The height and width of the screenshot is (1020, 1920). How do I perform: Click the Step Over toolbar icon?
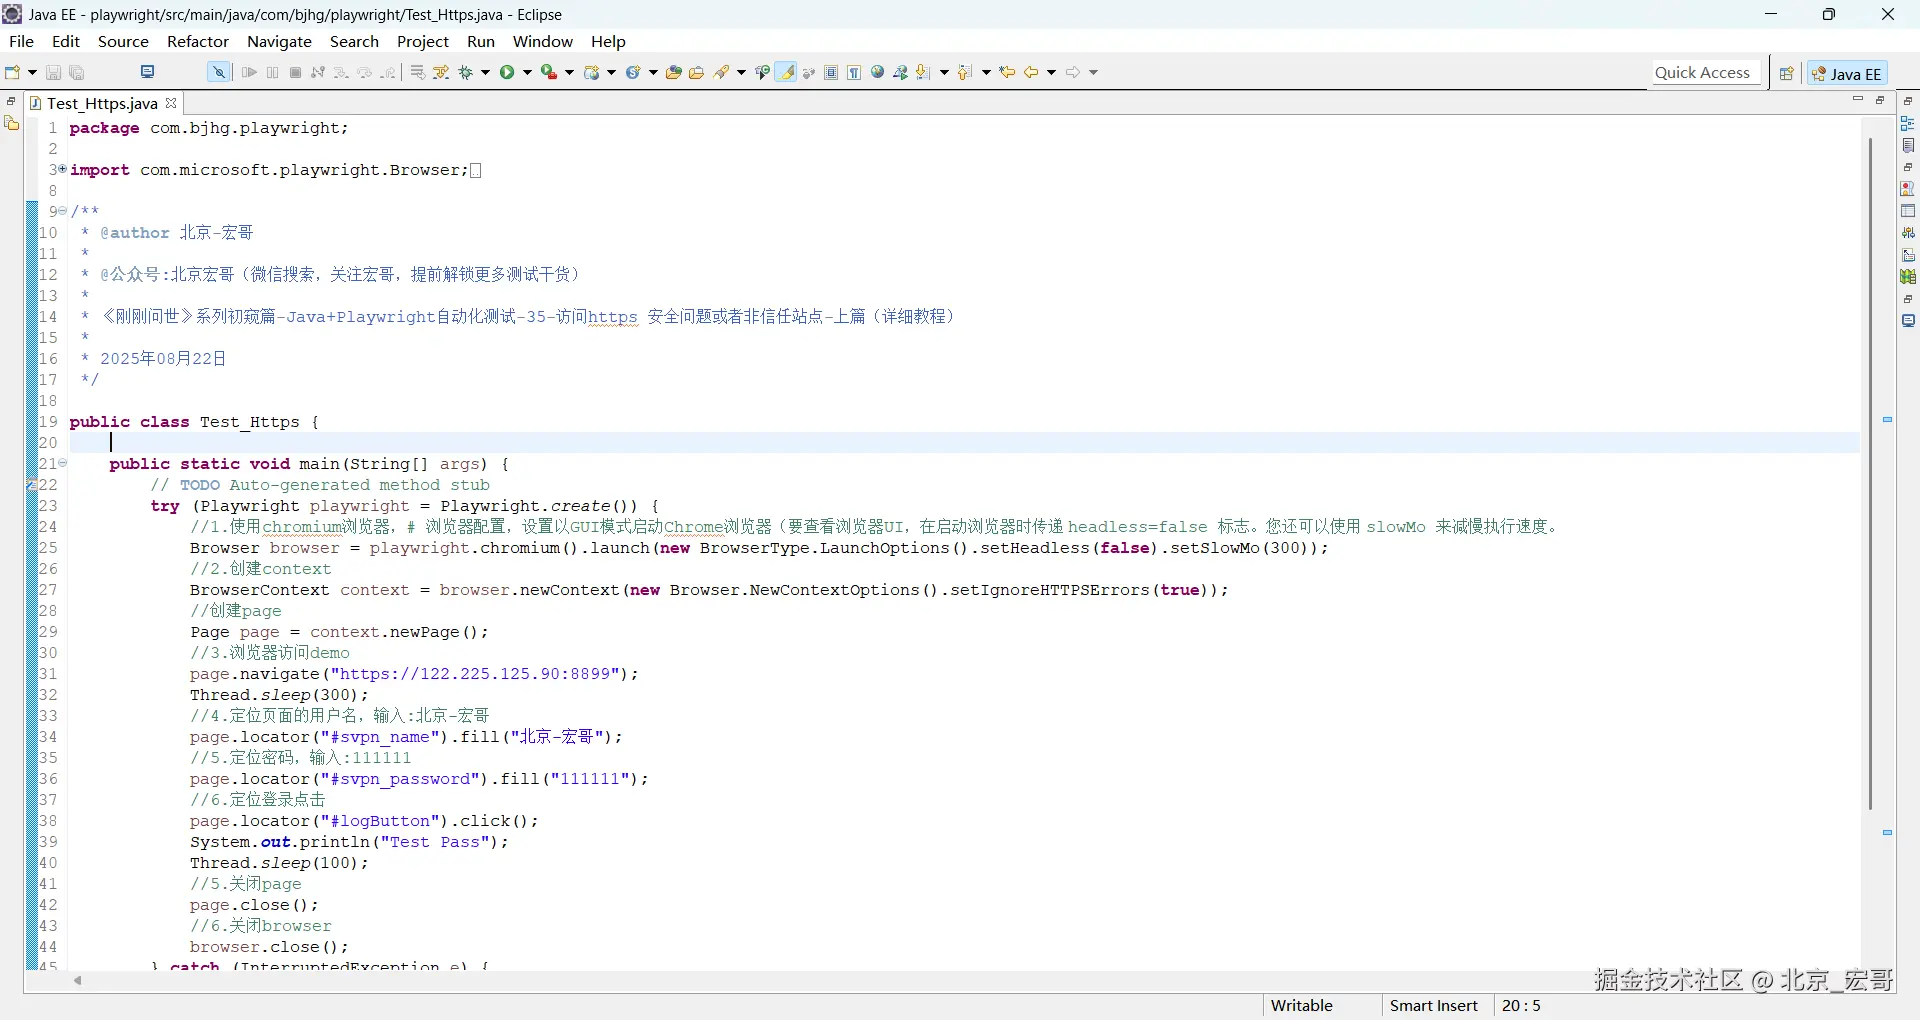364,72
